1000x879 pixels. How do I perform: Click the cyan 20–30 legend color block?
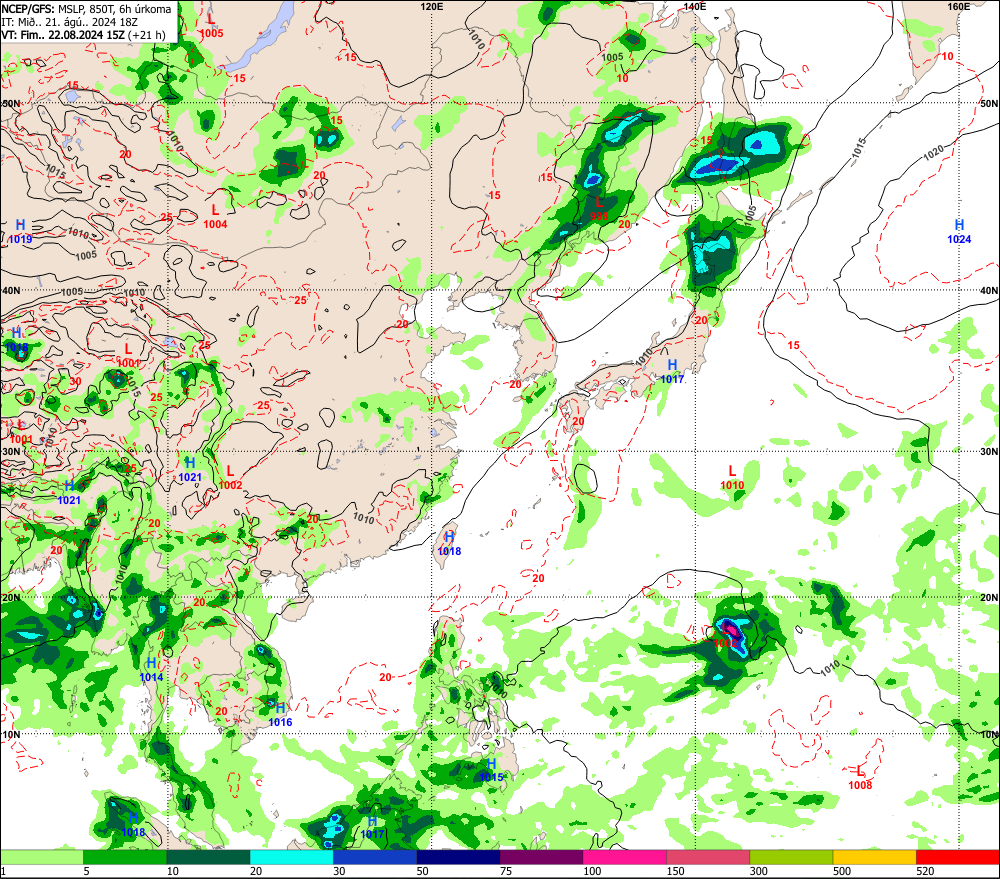291,857
